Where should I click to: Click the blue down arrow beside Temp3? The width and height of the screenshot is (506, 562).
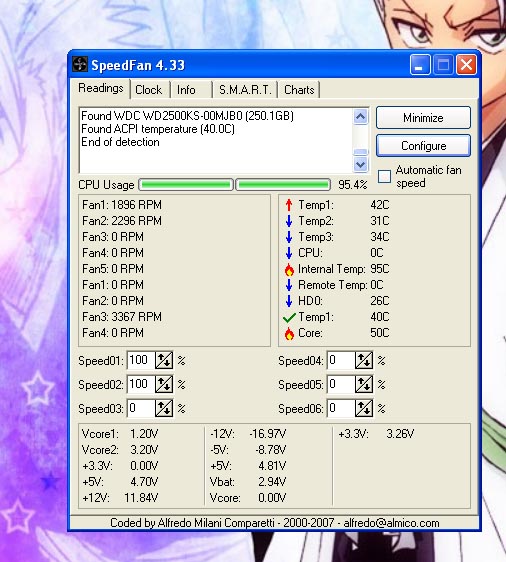[289, 237]
